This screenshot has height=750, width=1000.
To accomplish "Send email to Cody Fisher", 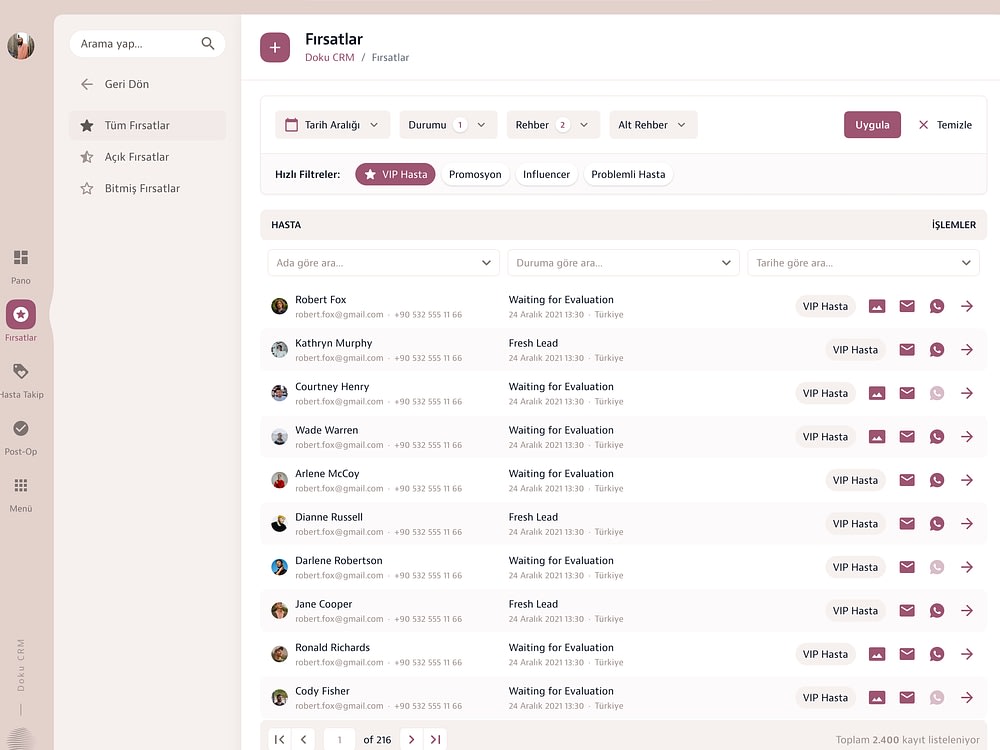I will [907, 697].
